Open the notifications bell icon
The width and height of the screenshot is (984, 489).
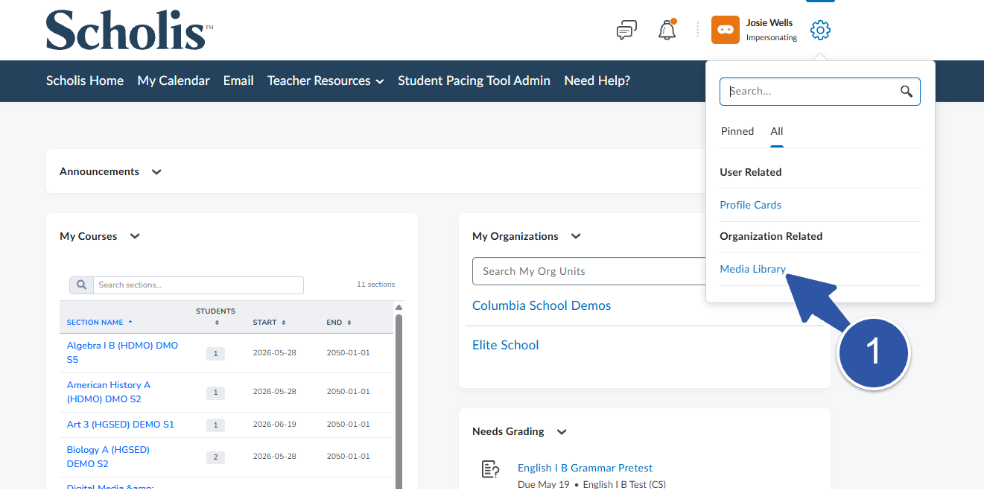click(x=667, y=30)
